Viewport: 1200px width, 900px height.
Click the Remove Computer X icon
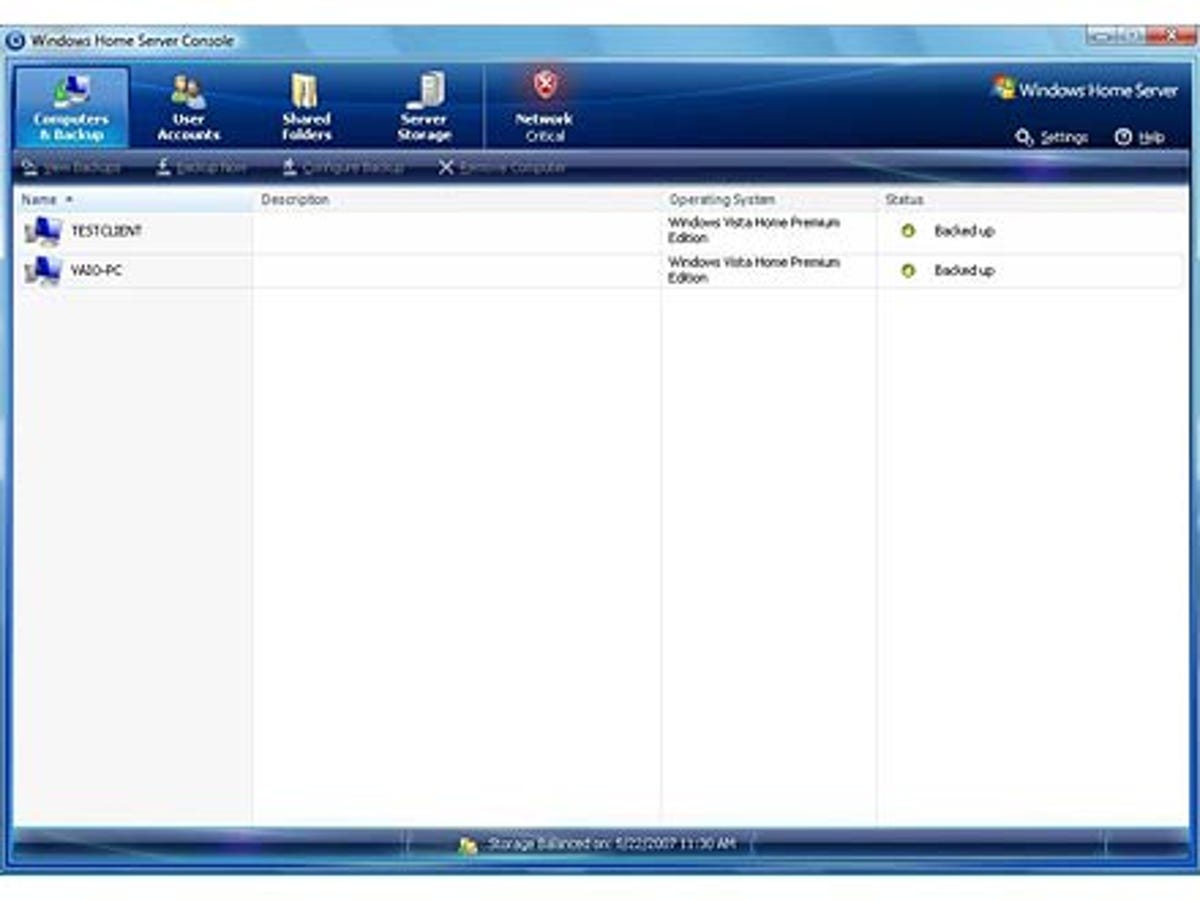coord(446,167)
